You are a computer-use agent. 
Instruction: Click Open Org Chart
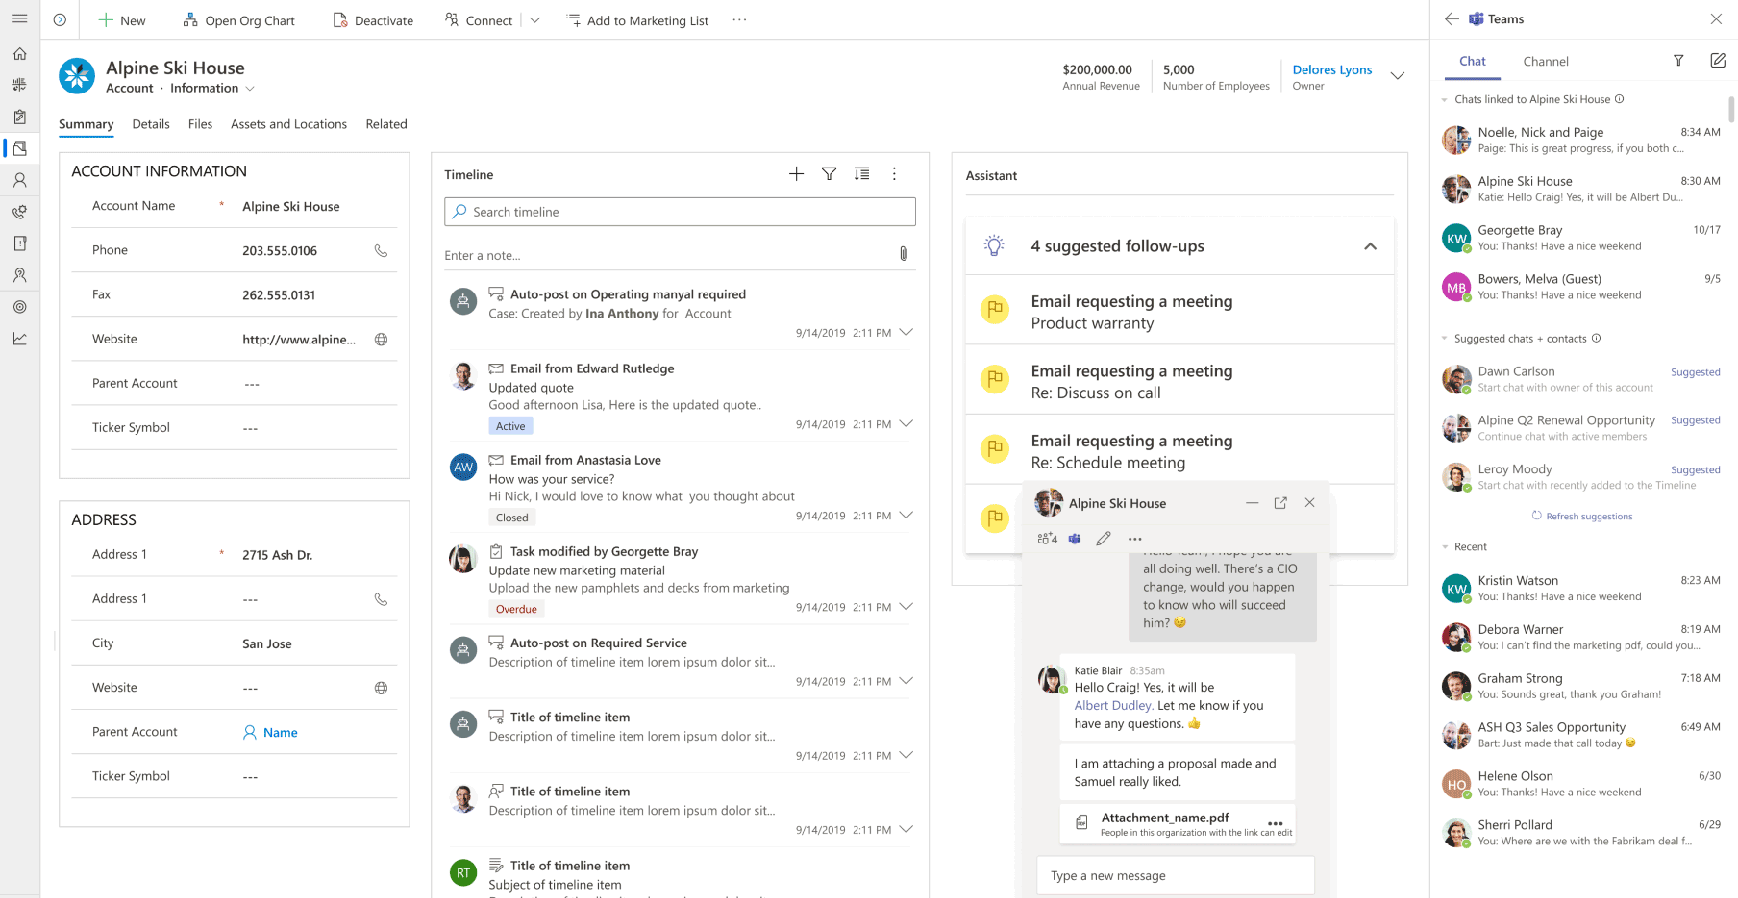click(x=239, y=20)
